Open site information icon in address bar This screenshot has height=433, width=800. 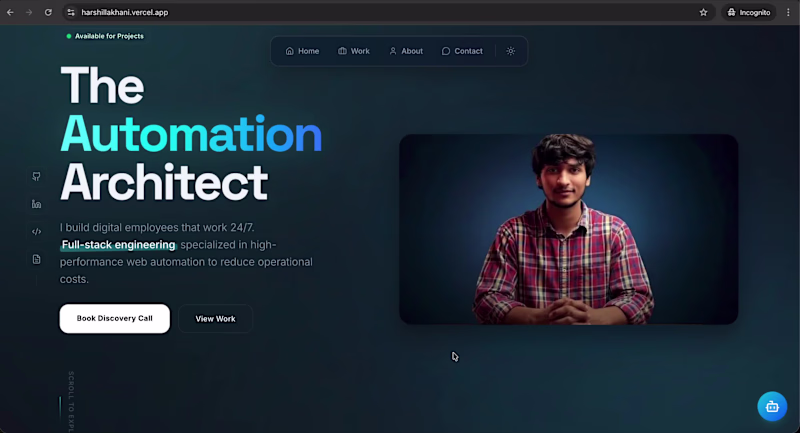[x=71, y=12]
